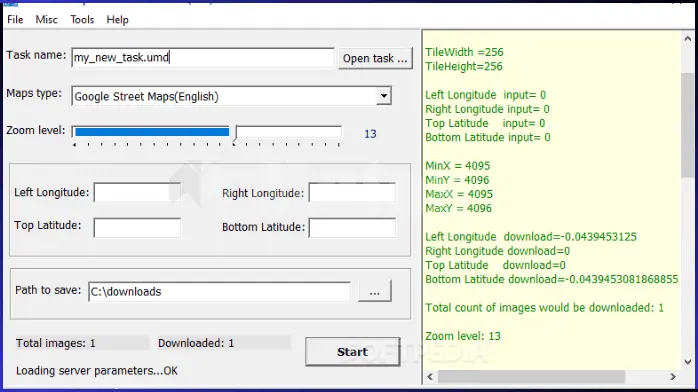The image size is (698, 392).
Task: Click log panel scroll up arrow
Action: (x=688, y=39)
